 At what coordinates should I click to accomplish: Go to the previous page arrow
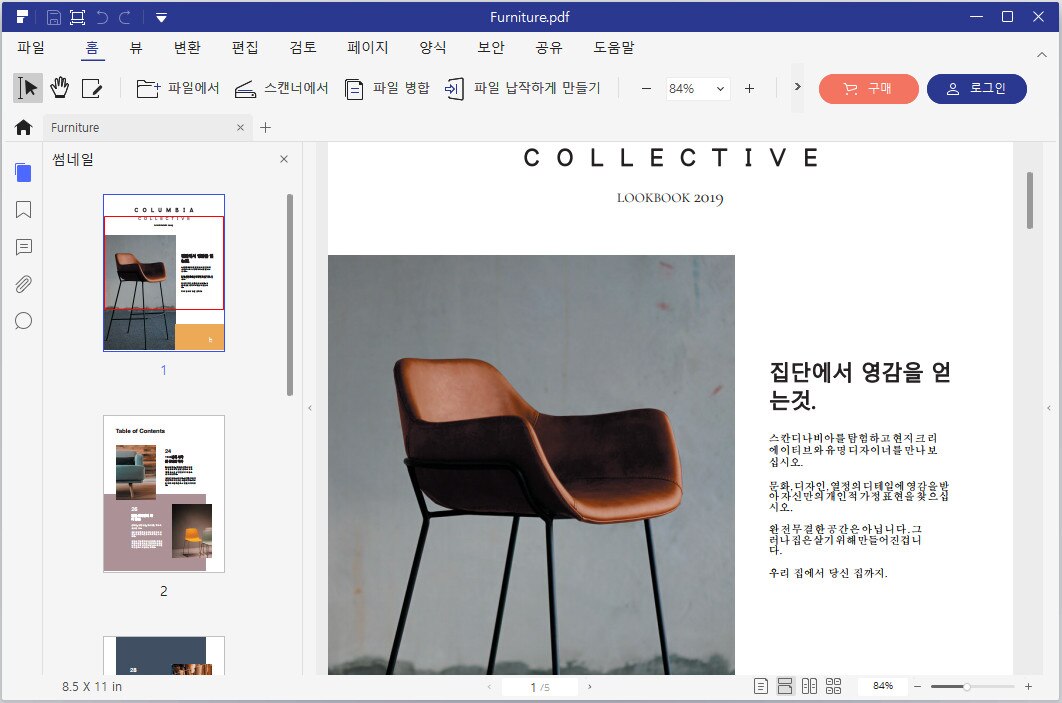(489, 687)
